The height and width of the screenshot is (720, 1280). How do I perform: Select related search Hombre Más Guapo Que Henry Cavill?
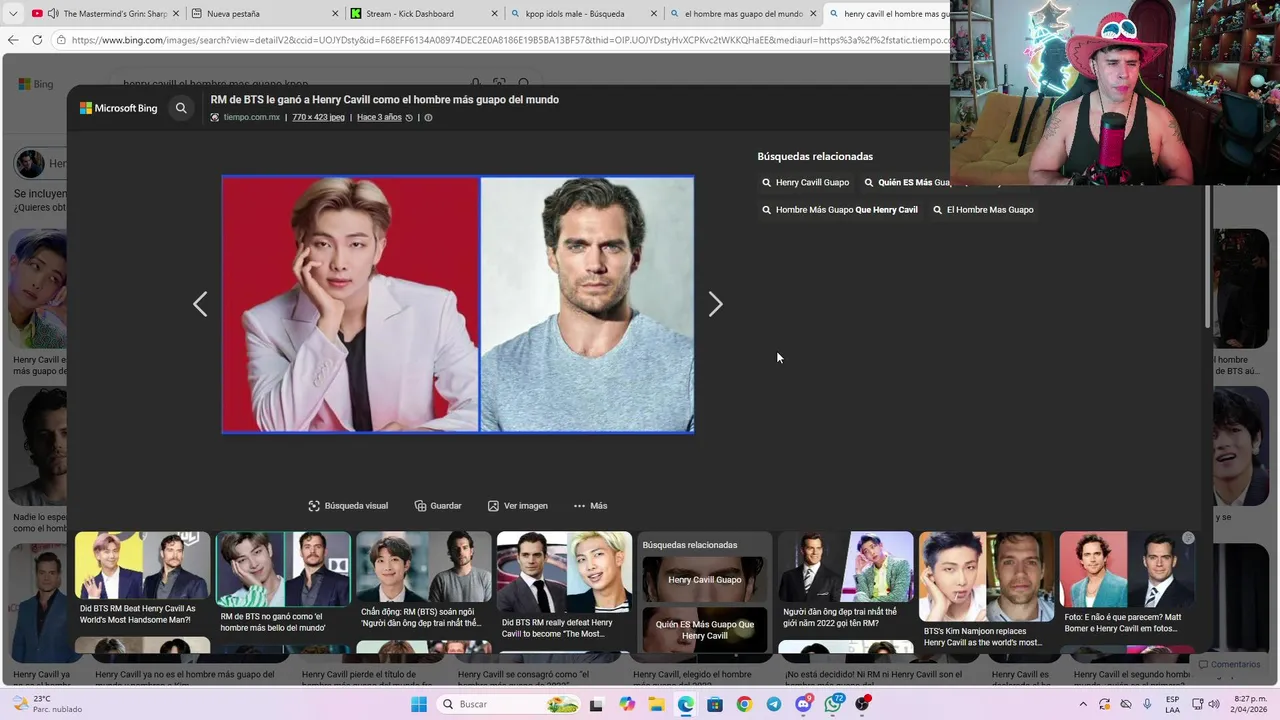[x=840, y=209]
